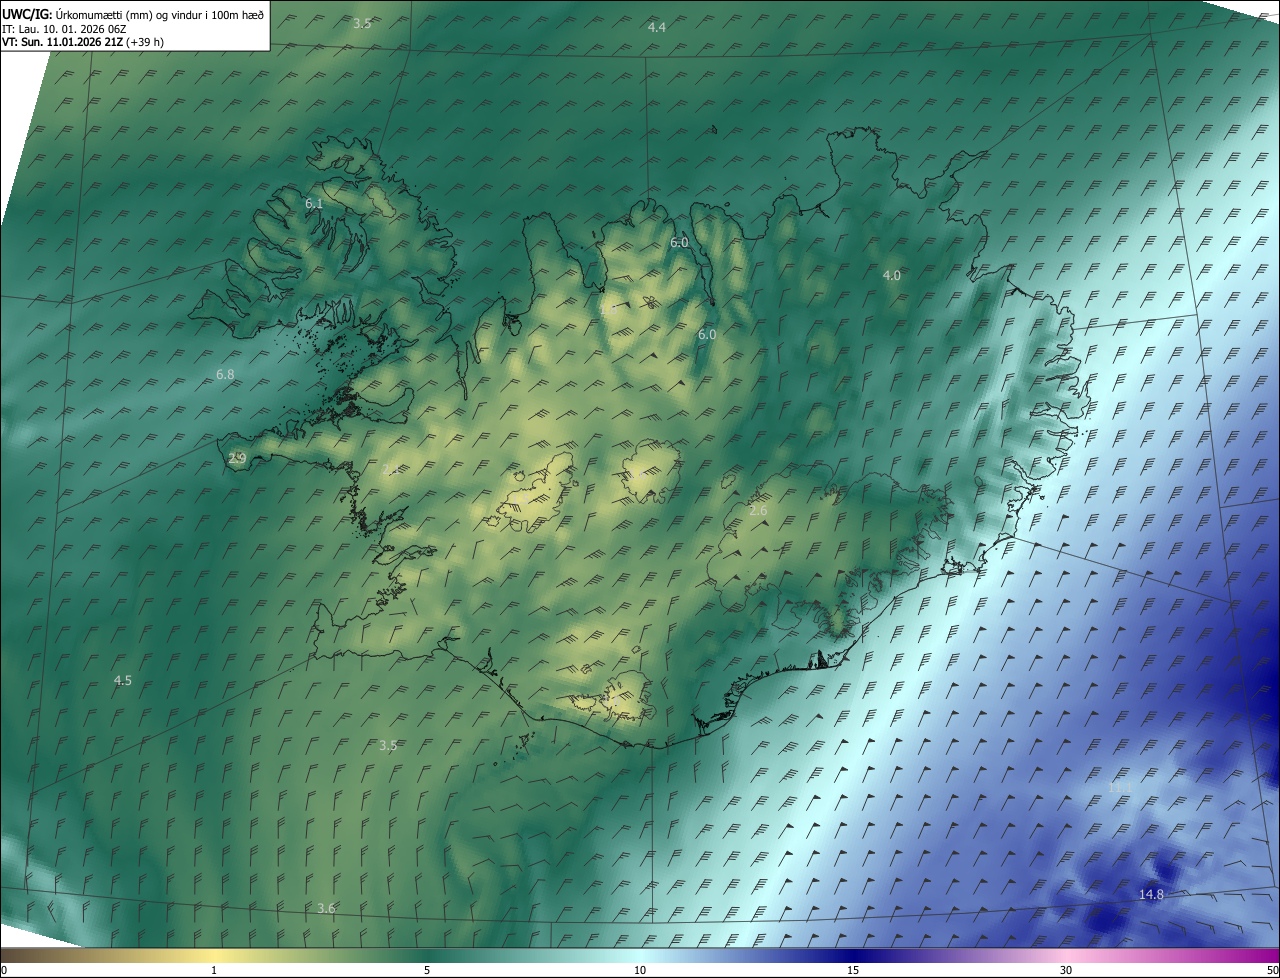Click the "VT: Sun. 11.01.2026 21Z (+39 h)" line

(83, 42)
